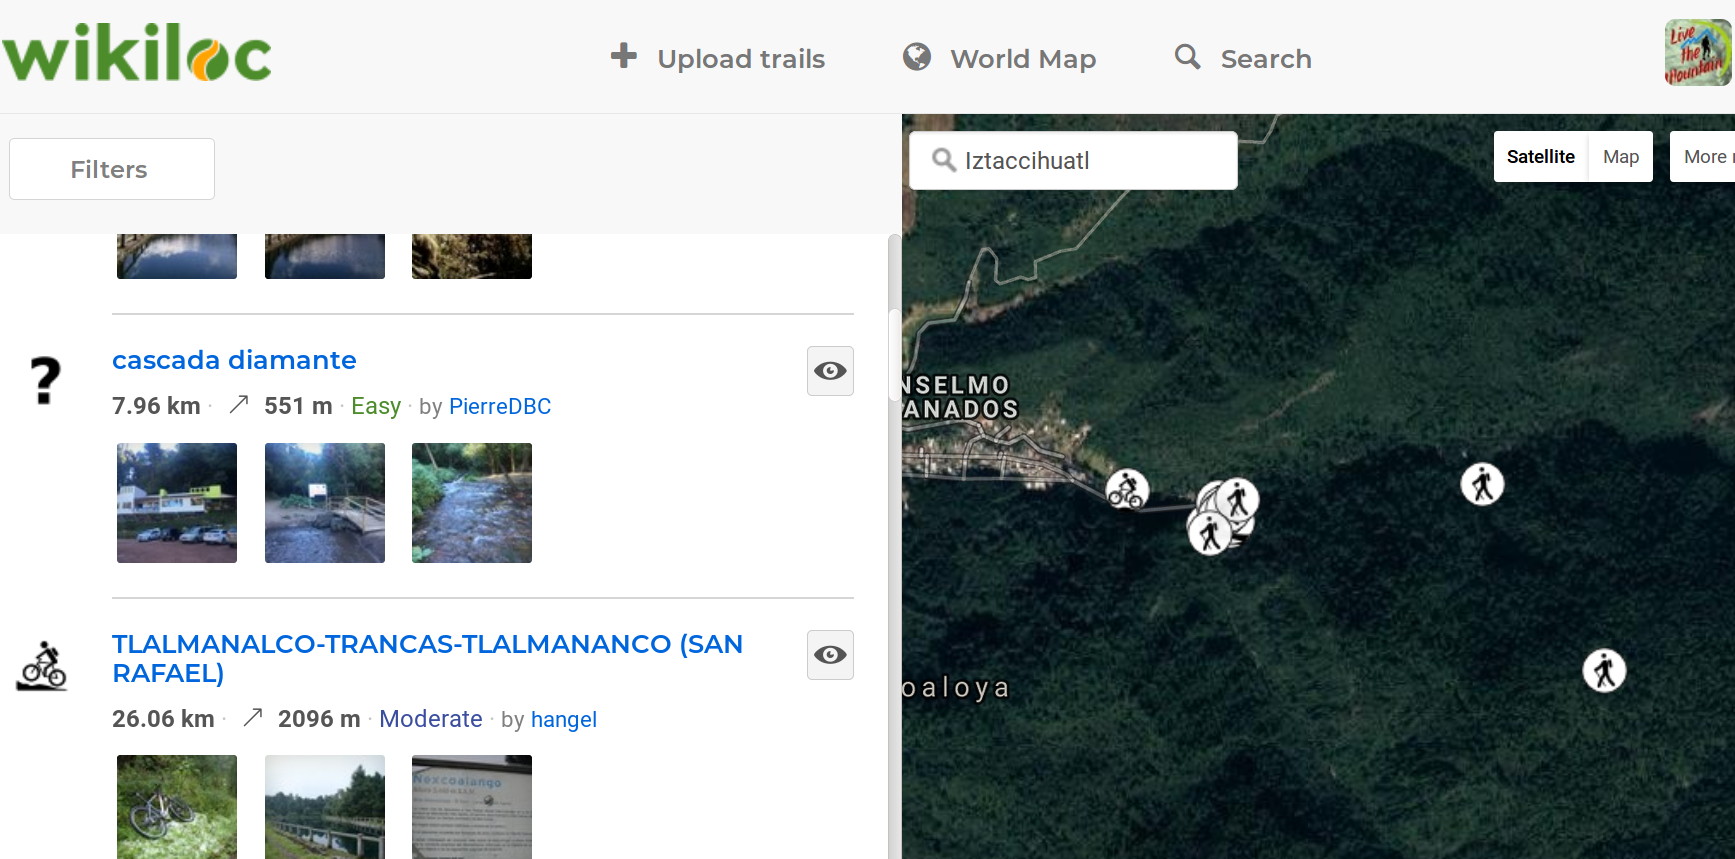
Task: Open the cascada diamante trail link
Action: (234, 360)
